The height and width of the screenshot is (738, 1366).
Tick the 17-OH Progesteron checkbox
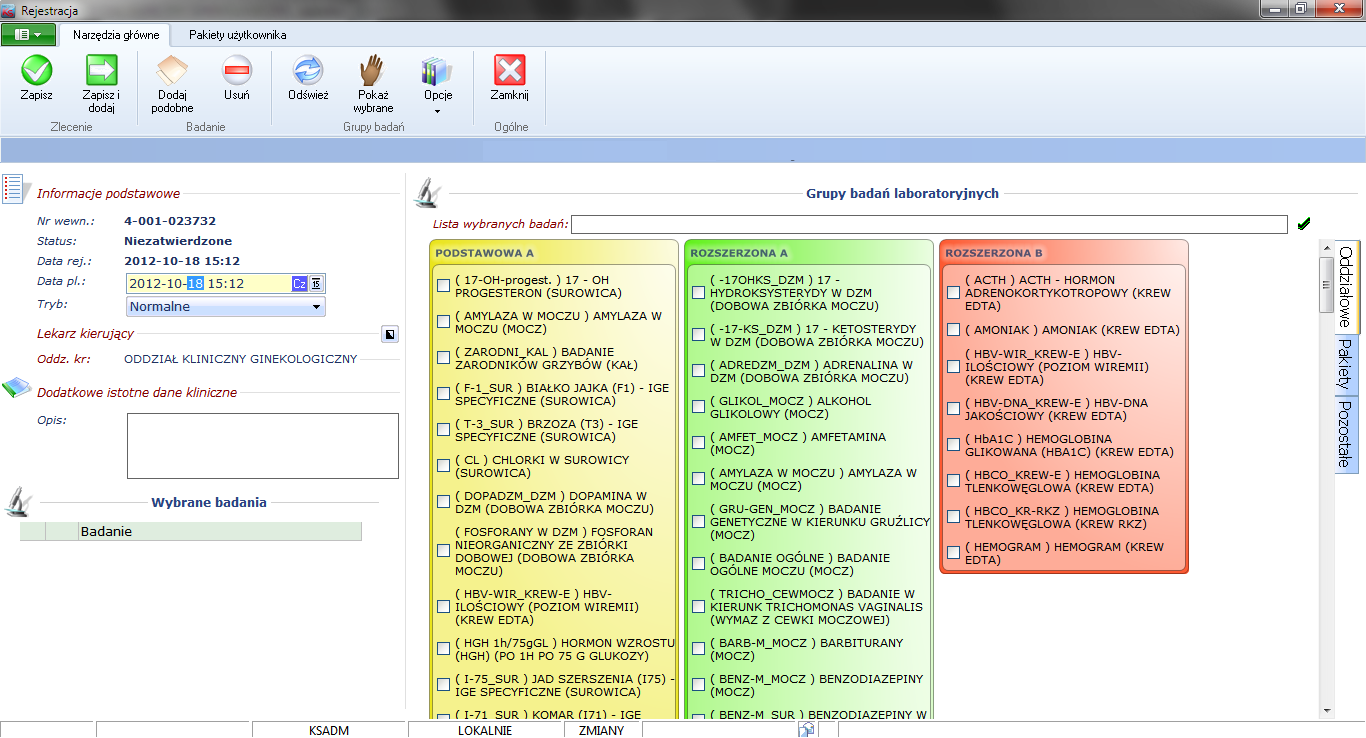(x=443, y=286)
